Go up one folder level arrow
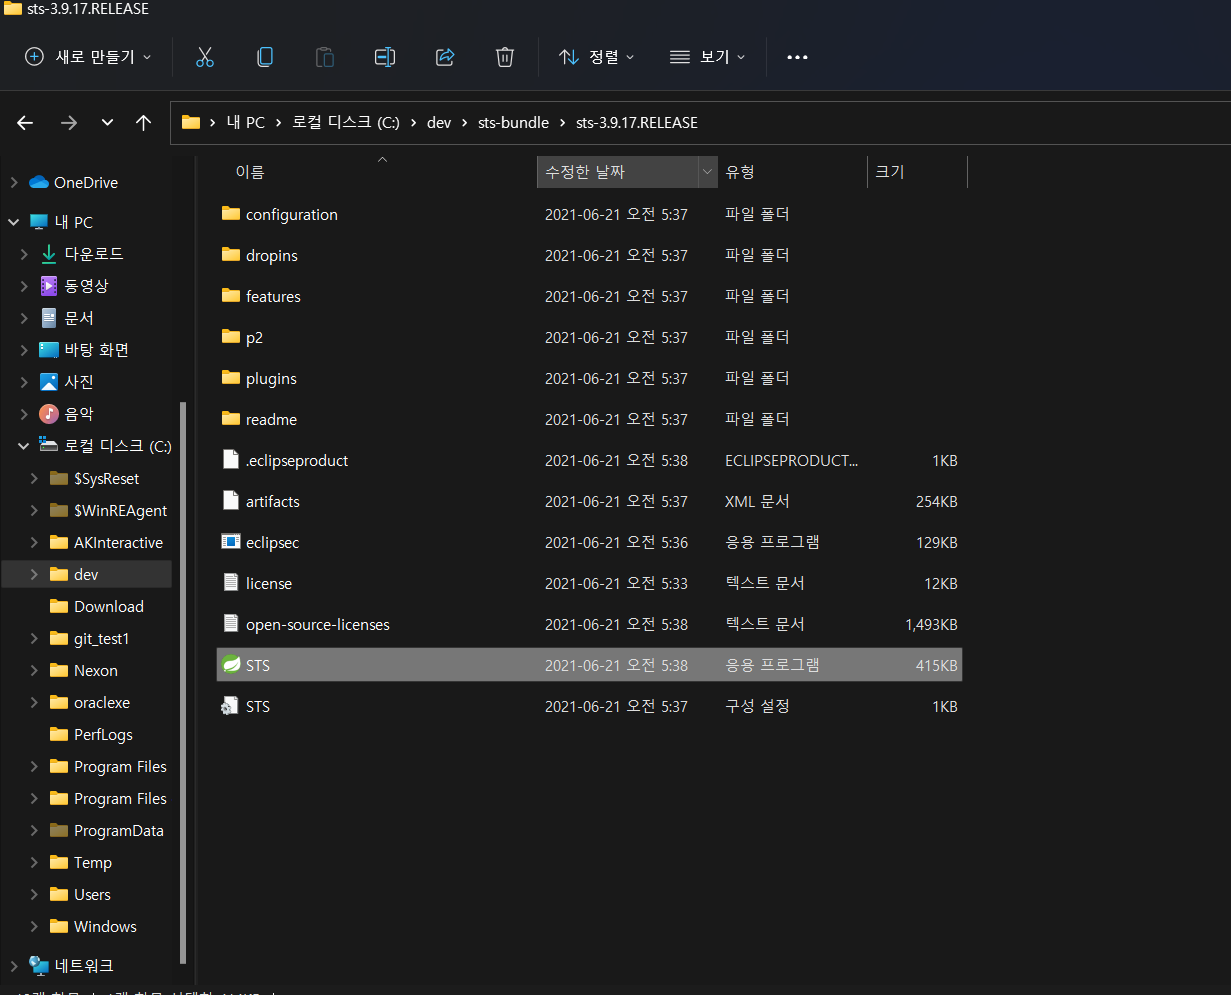This screenshot has height=995, width=1231. (143, 123)
